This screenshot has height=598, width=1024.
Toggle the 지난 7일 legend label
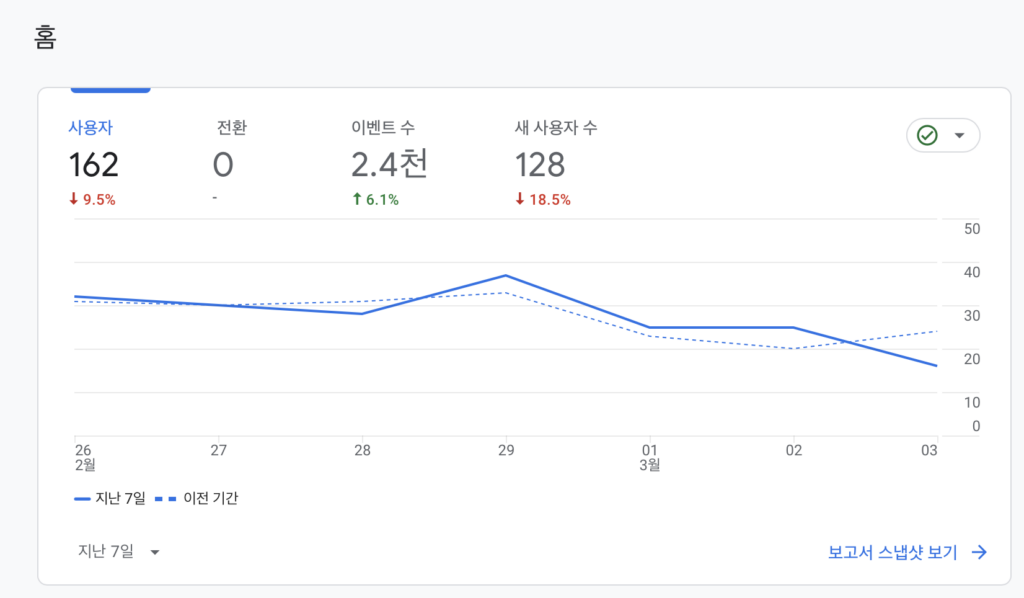(120, 498)
